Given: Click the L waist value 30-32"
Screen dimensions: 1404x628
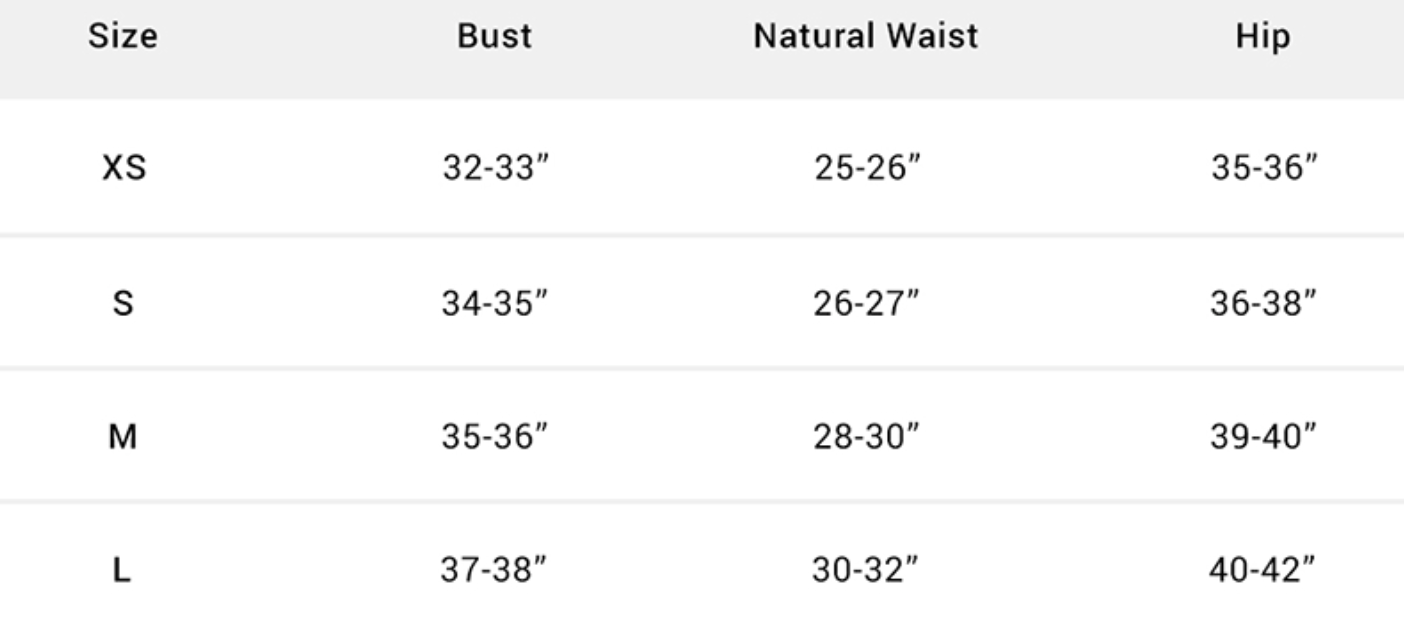Looking at the screenshot, I should point(866,571).
